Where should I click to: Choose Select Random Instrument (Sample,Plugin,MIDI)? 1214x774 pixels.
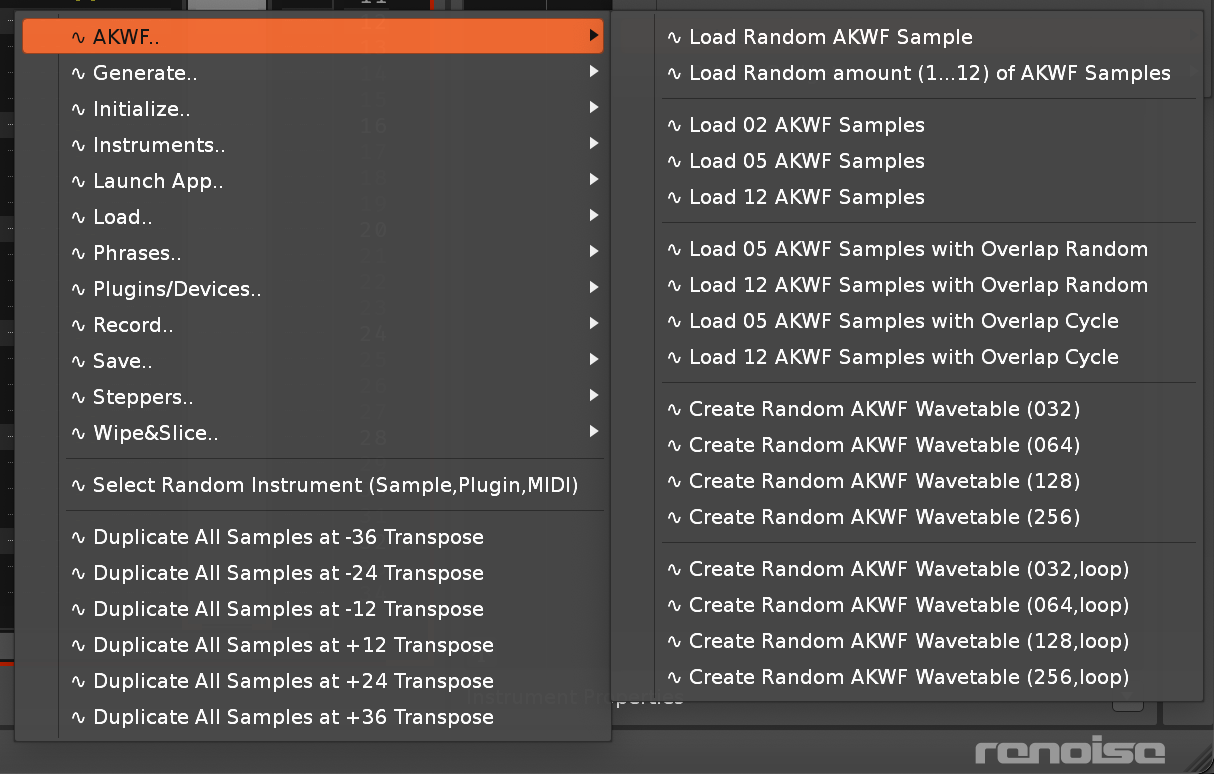coord(312,485)
